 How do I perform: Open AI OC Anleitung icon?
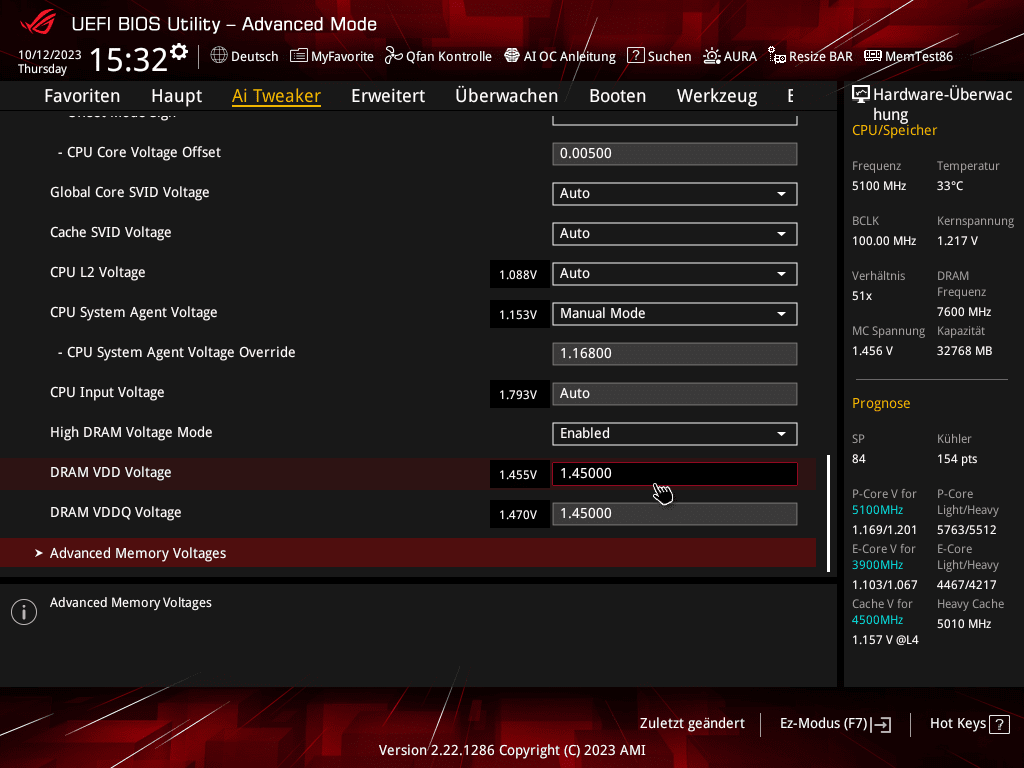click(512, 56)
